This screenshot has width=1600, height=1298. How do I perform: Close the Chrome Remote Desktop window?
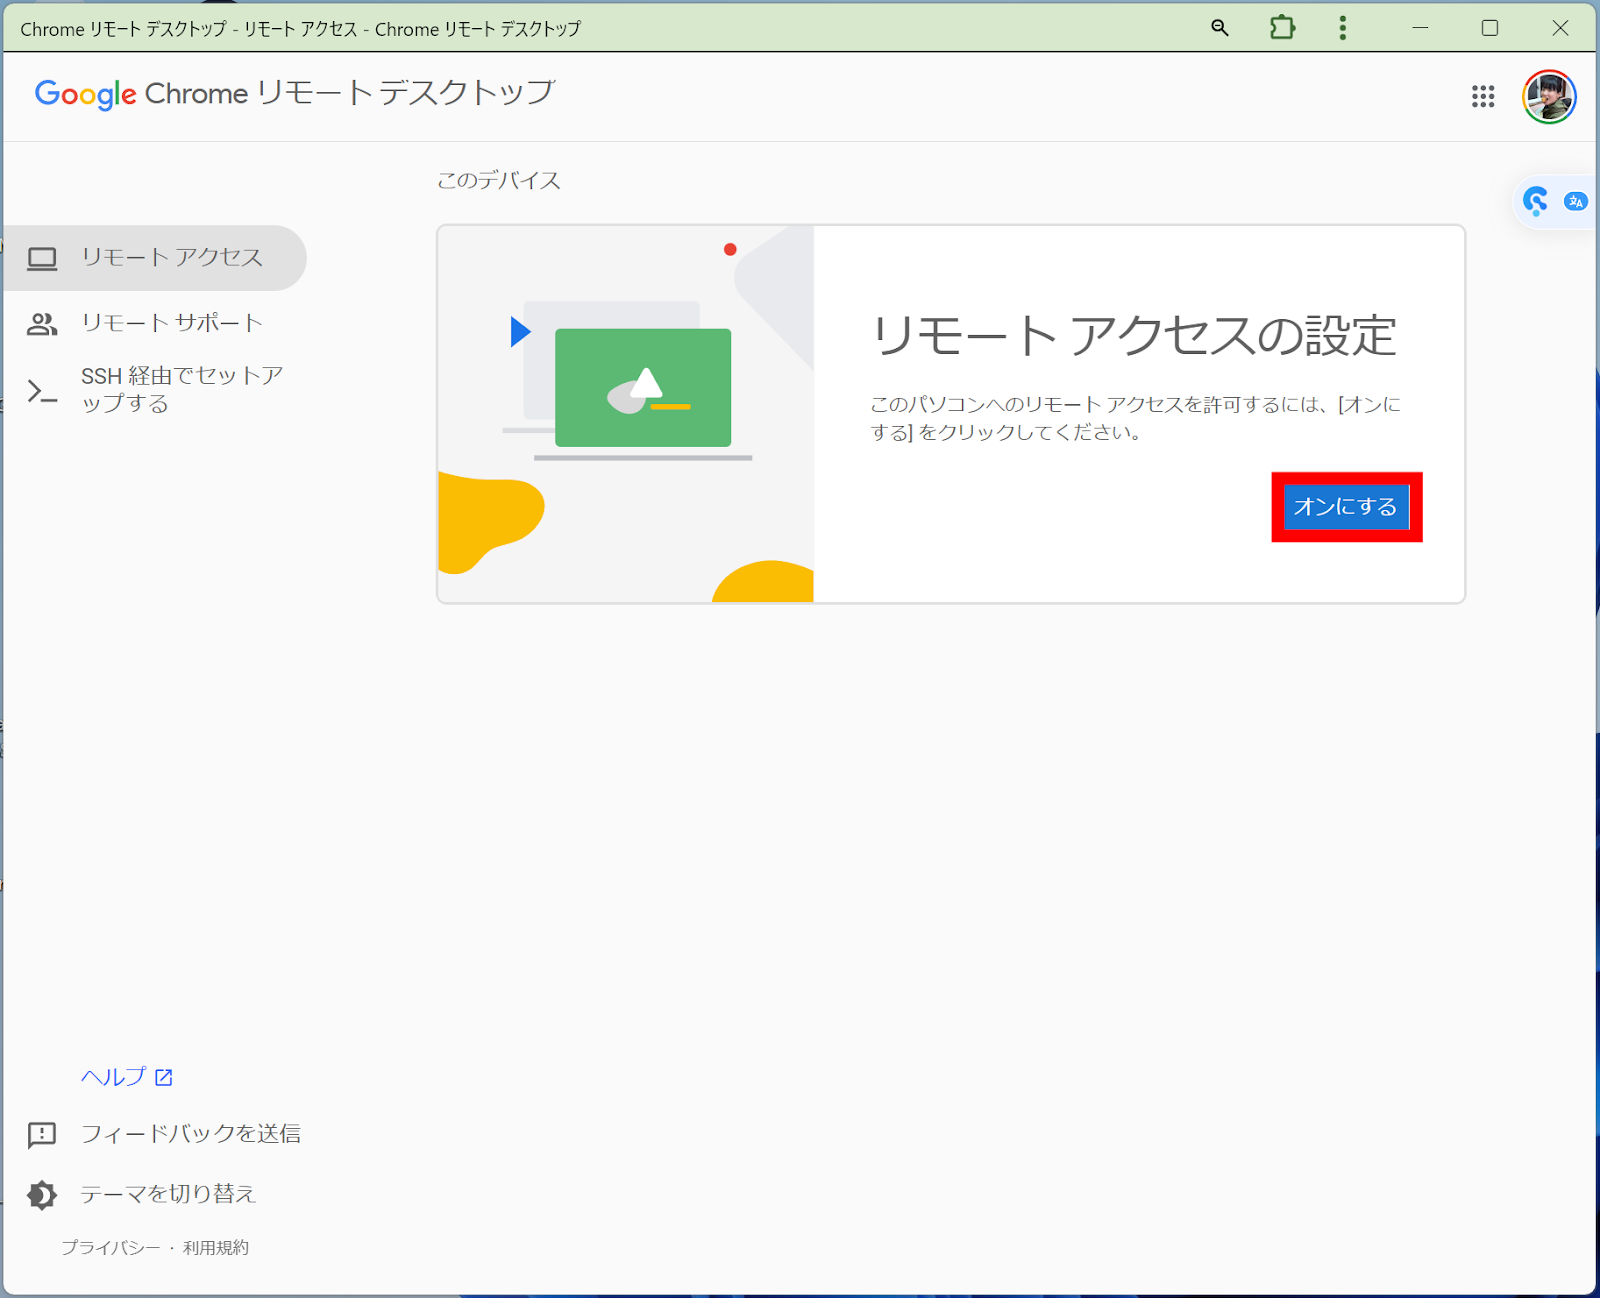pyautogui.click(x=1560, y=28)
